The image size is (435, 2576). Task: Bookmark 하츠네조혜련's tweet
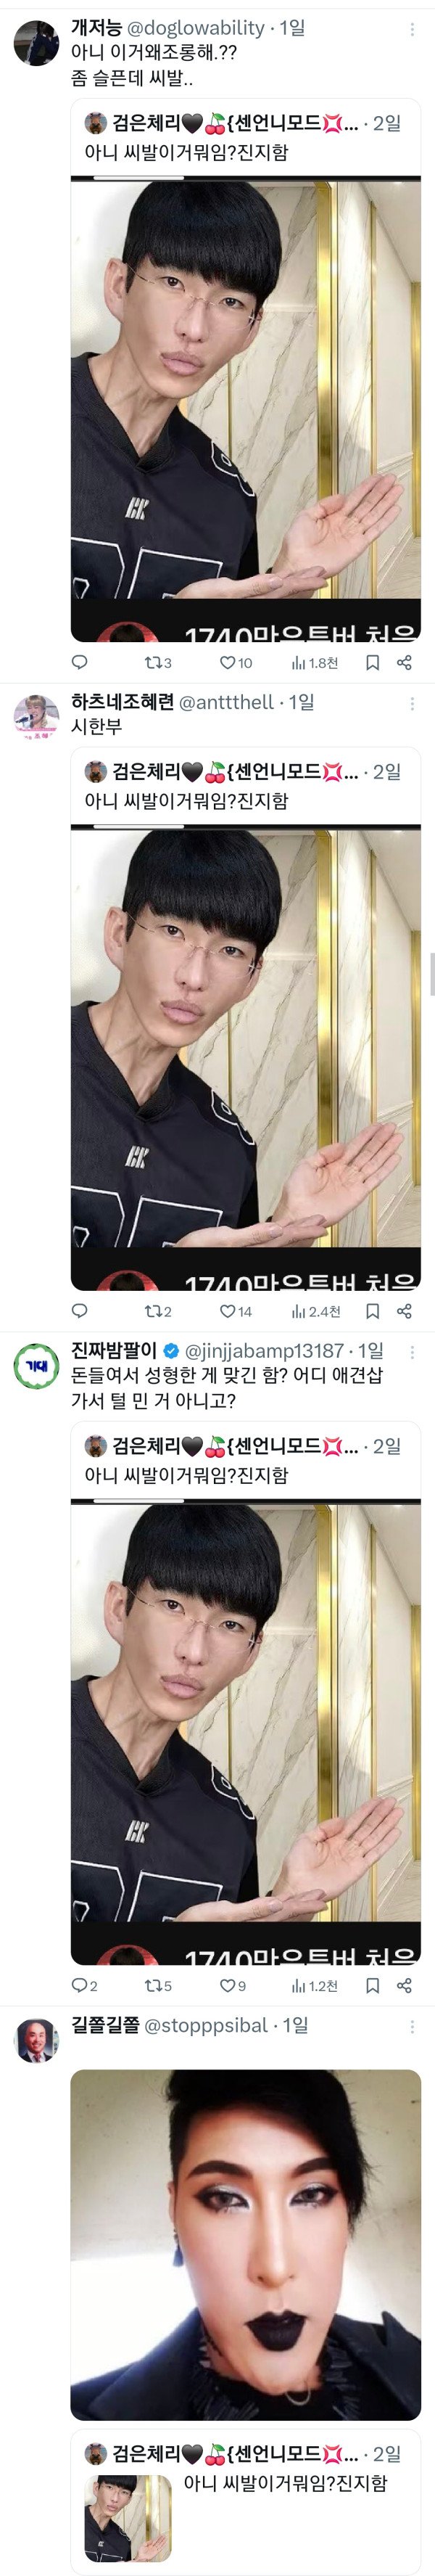[x=372, y=1311]
